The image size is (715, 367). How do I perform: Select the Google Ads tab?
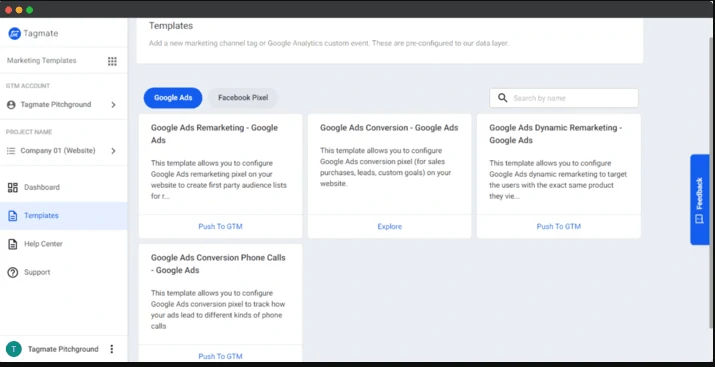(173, 98)
